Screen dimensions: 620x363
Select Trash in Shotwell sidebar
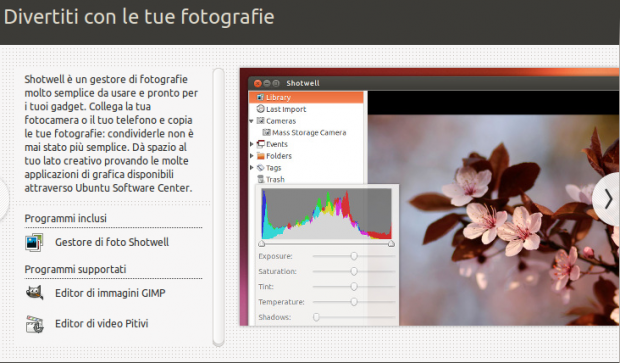tap(306, 179)
